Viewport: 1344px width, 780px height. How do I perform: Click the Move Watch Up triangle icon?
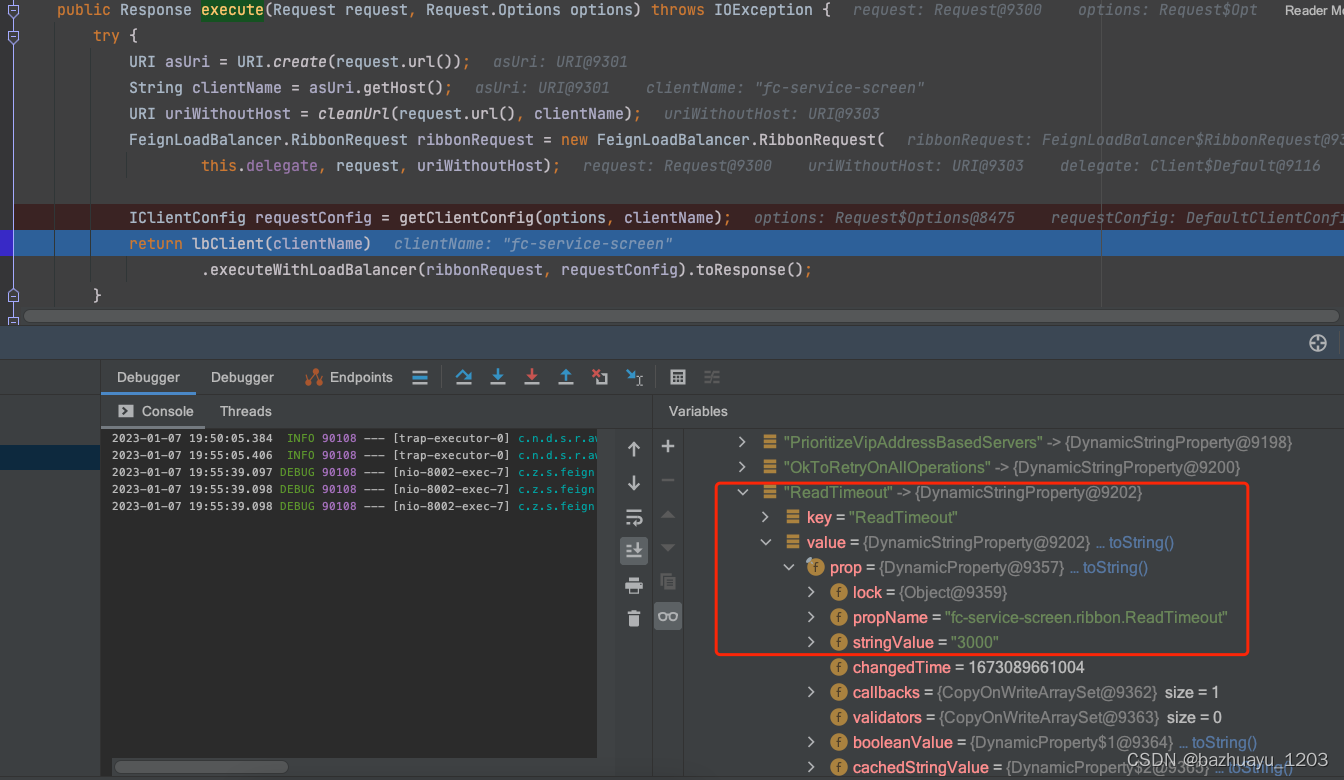[x=668, y=514]
